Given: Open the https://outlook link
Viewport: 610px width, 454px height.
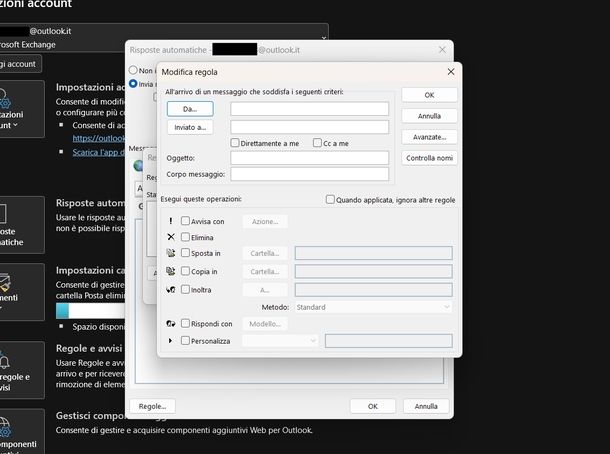Looking at the screenshot, I should click(99, 138).
